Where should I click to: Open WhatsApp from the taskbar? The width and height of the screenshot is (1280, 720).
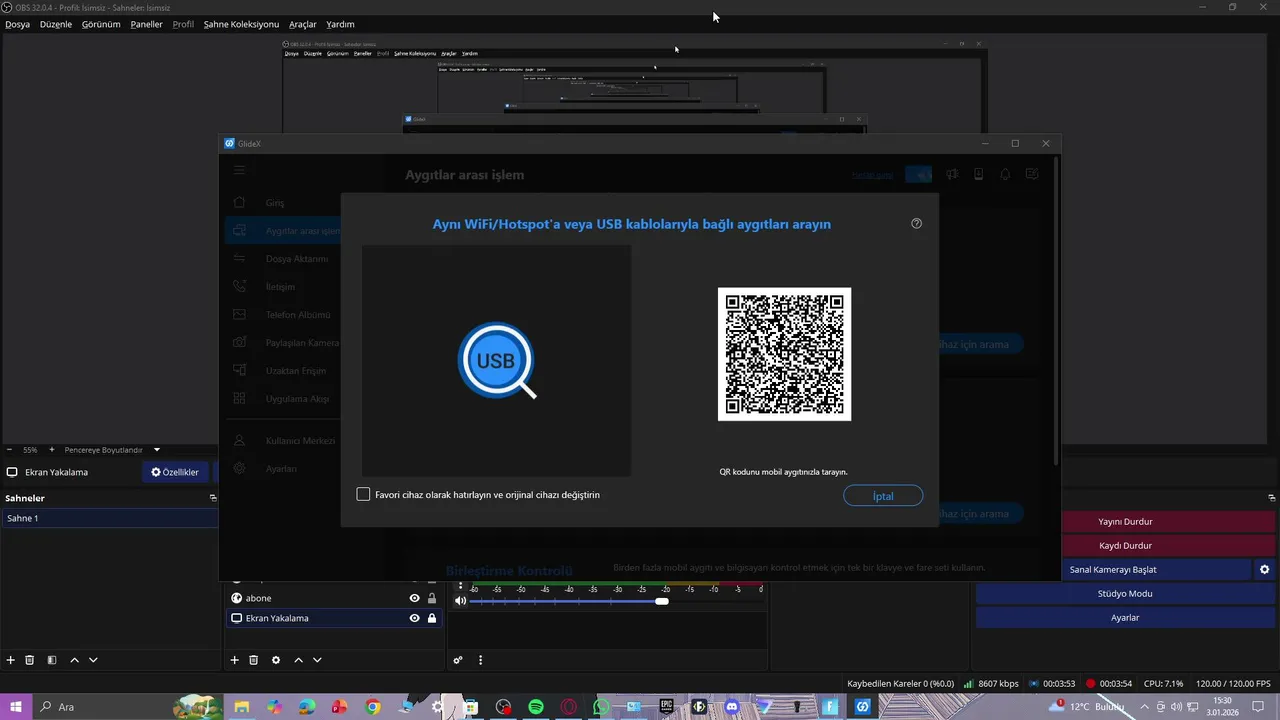pos(601,707)
